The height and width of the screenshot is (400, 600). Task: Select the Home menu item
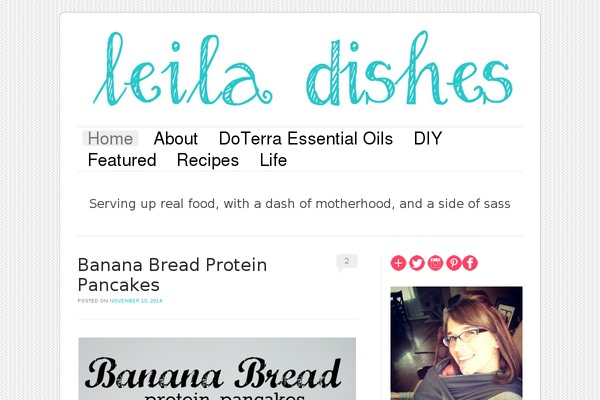coord(110,138)
